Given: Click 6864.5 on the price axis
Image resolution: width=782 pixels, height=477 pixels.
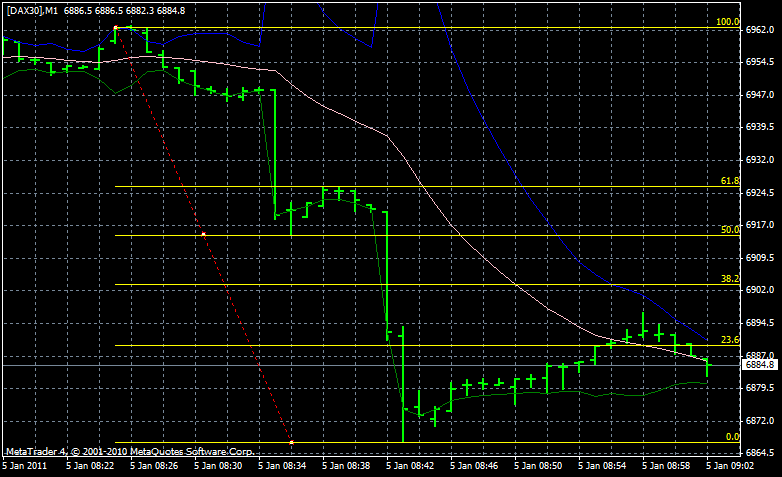Looking at the screenshot, I should [x=760, y=454].
